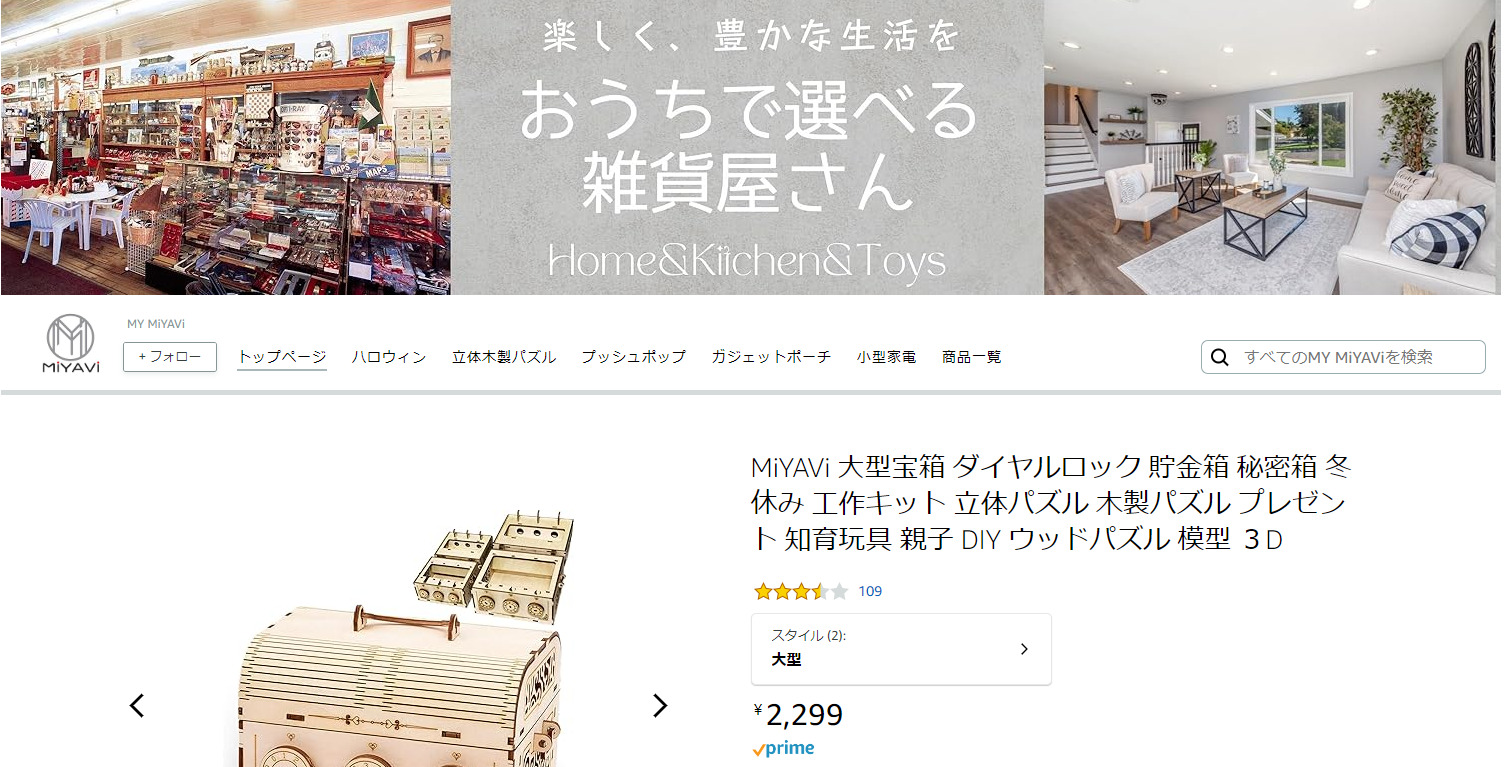Follow the MY MiYAVi store

pos(170,357)
